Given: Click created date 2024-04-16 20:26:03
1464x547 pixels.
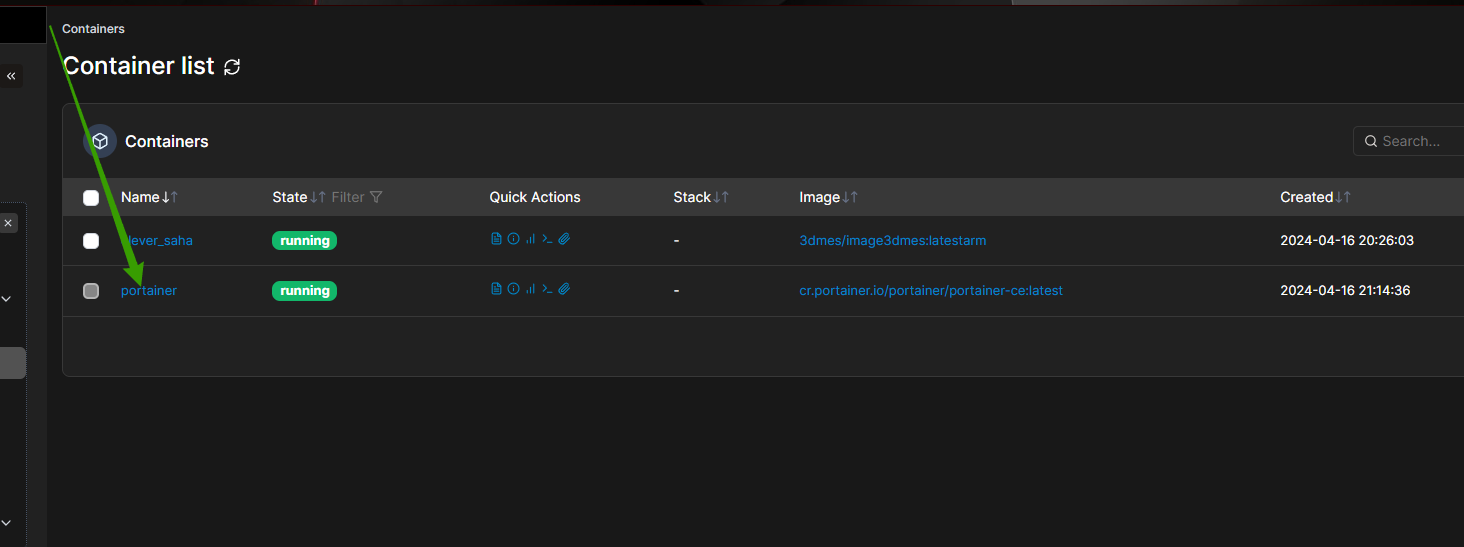Looking at the screenshot, I should 1347,241.
